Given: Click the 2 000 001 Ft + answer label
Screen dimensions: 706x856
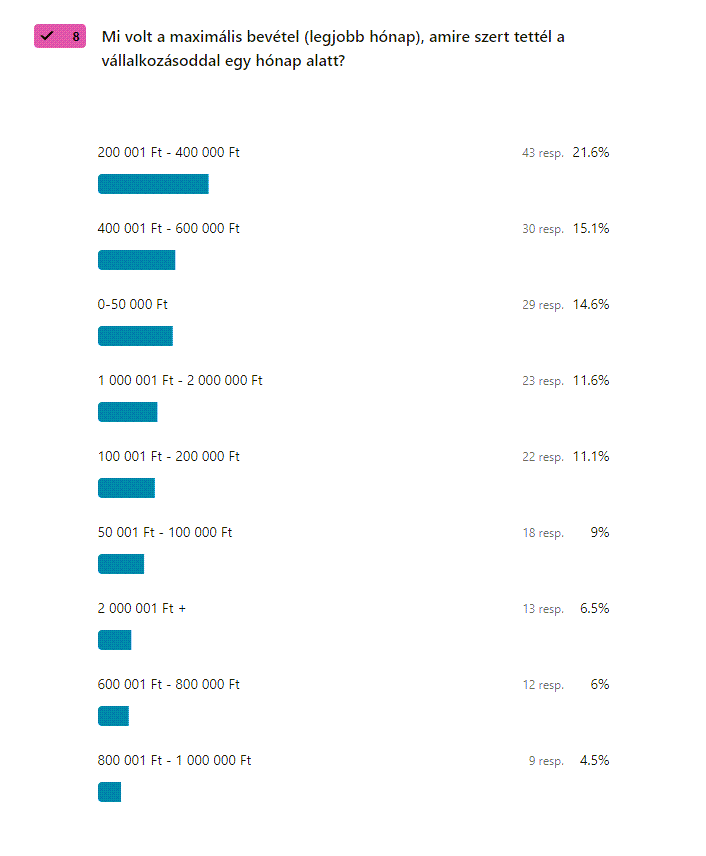Looking at the screenshot, I should pyautogui.click(x=141, y=608).
